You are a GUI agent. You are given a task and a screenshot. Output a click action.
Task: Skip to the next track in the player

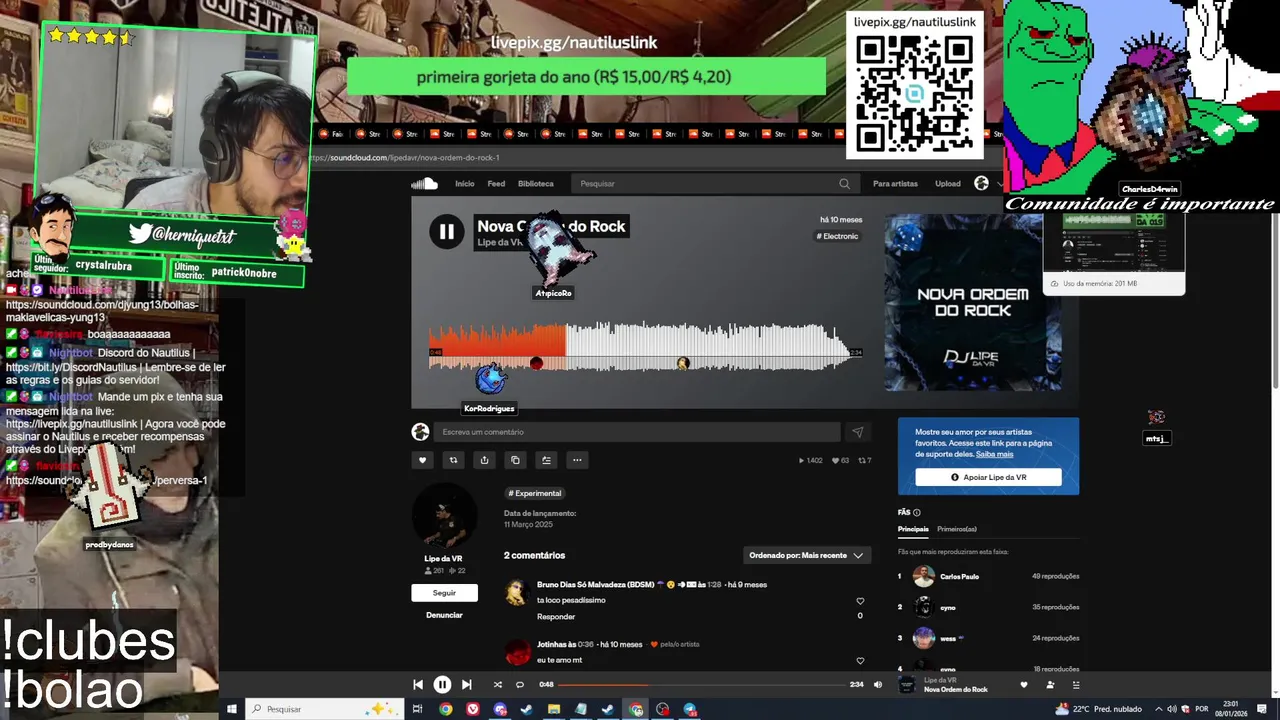466,685
